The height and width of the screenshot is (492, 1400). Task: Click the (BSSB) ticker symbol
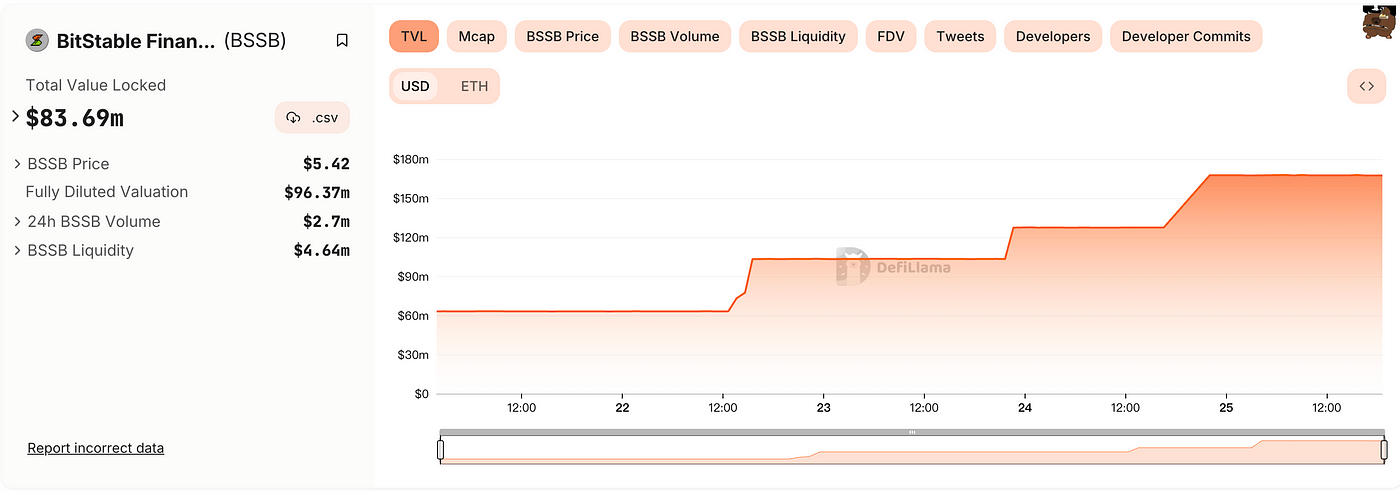tap(255, 41)
